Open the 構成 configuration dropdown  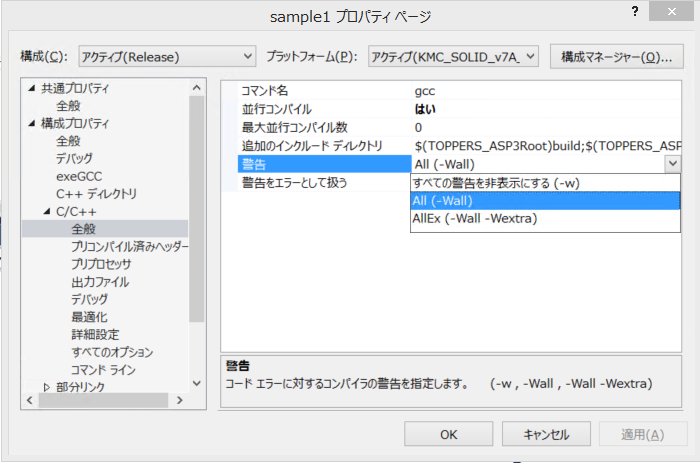click(x=166, y=56)
